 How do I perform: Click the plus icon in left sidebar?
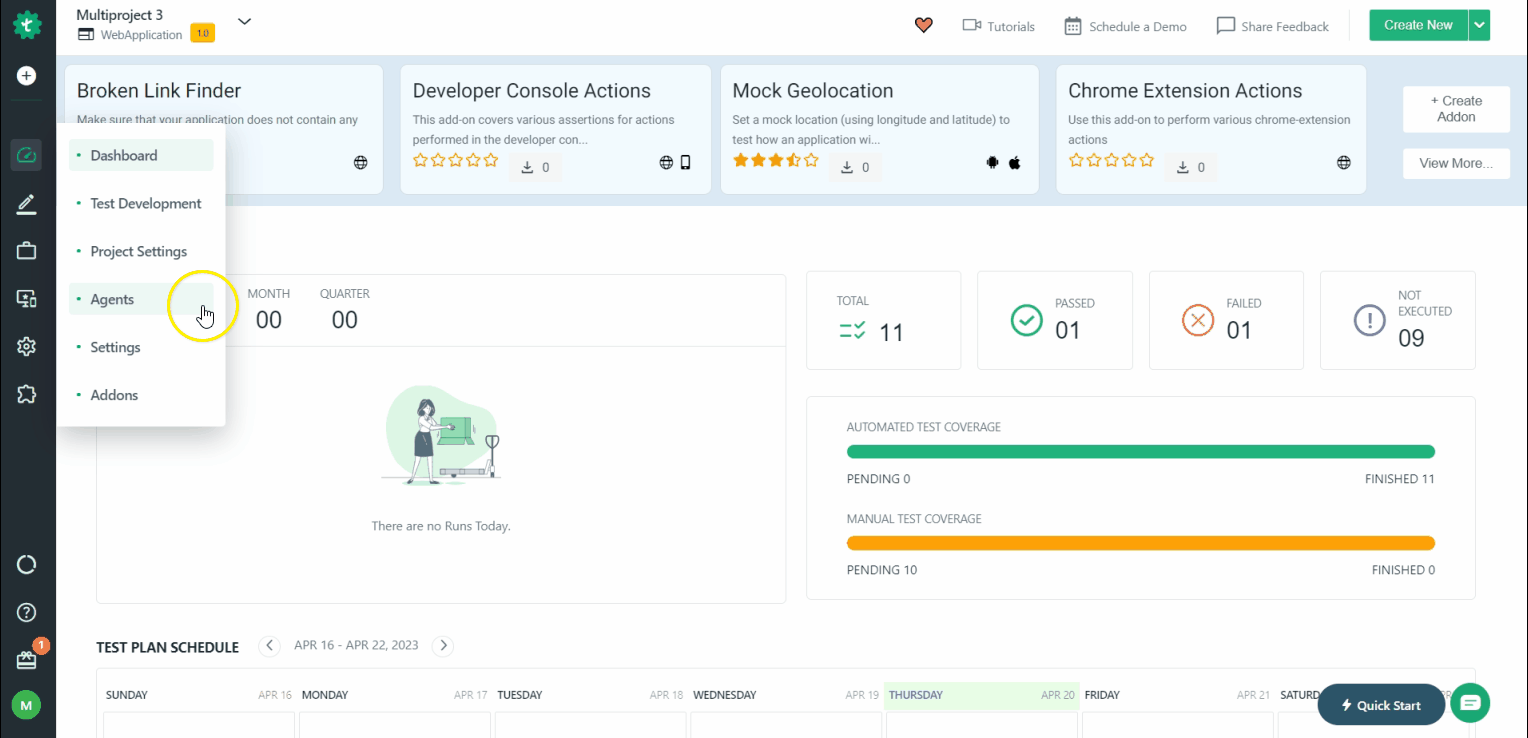pyautogui.click(x=27, y=76)
